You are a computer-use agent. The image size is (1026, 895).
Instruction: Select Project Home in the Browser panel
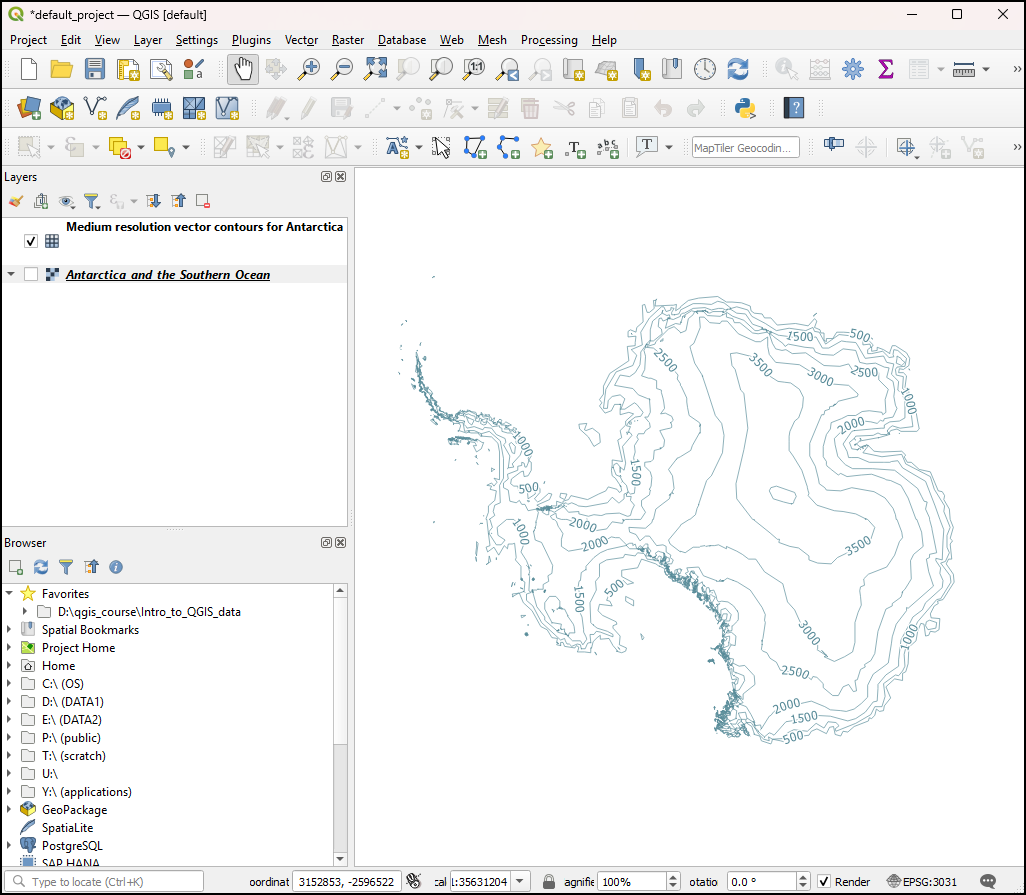(78, 648)
